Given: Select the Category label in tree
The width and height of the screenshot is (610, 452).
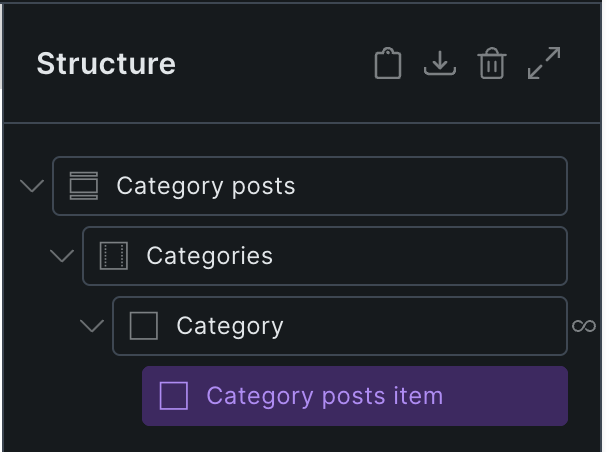Looking at the screenshot, I should tap(230, 326).
